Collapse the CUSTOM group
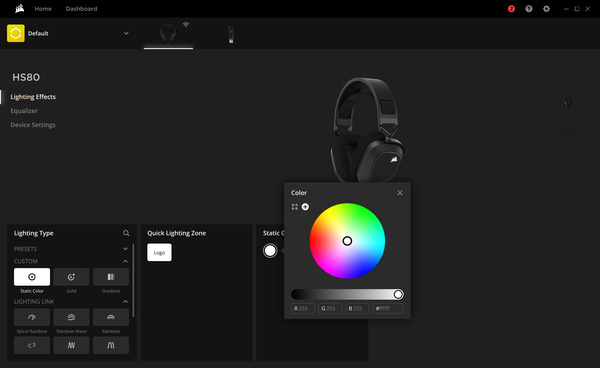 [125, 261]
